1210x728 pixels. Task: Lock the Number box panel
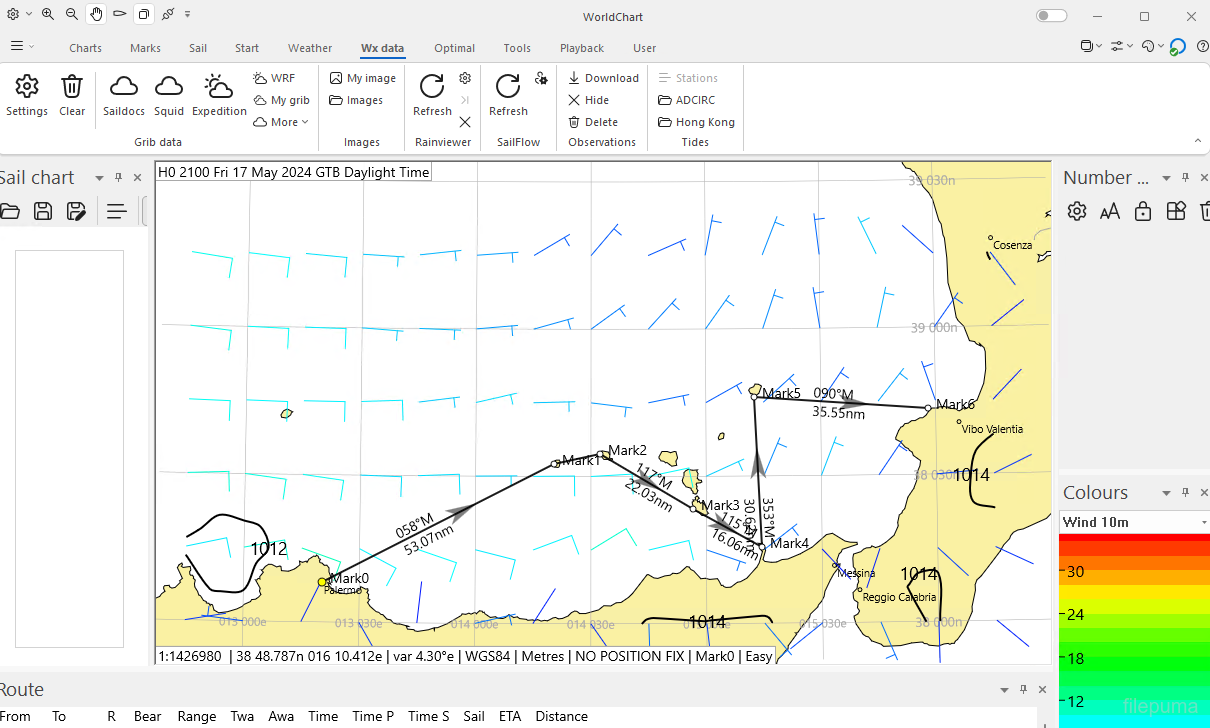coord(1143,211)
